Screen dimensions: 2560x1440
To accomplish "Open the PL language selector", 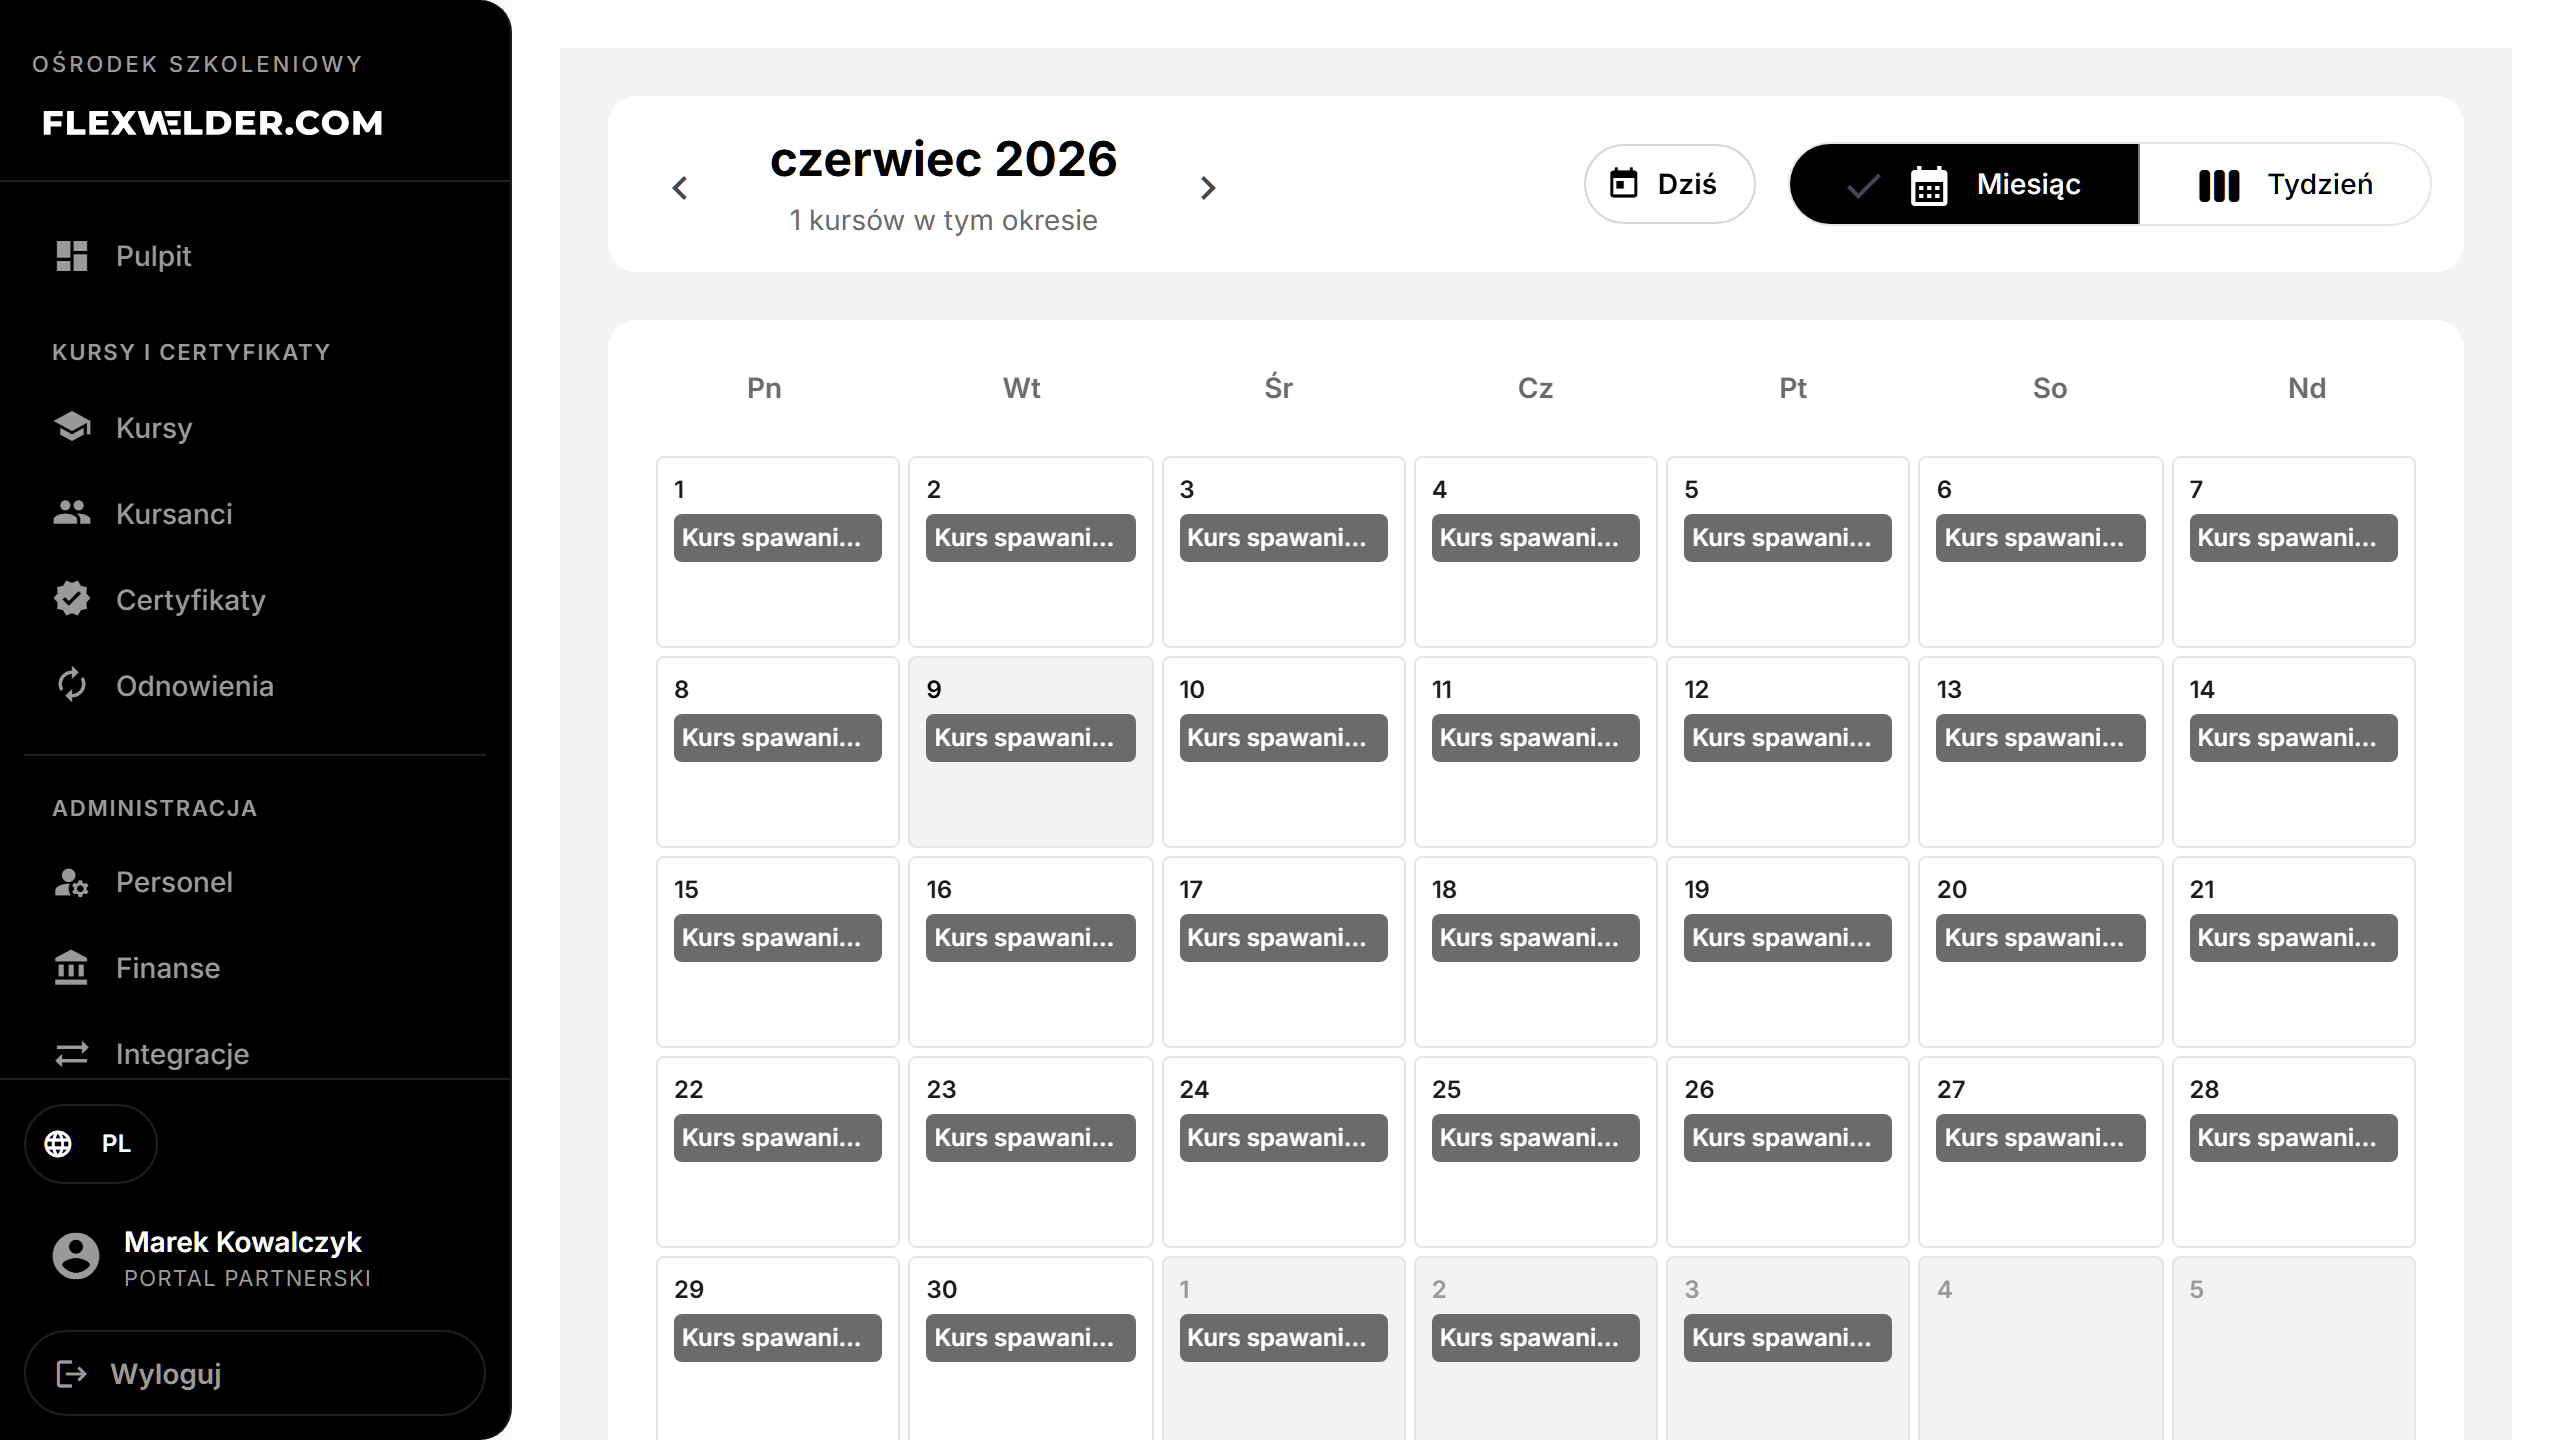I will click(x=91, y=1143).
